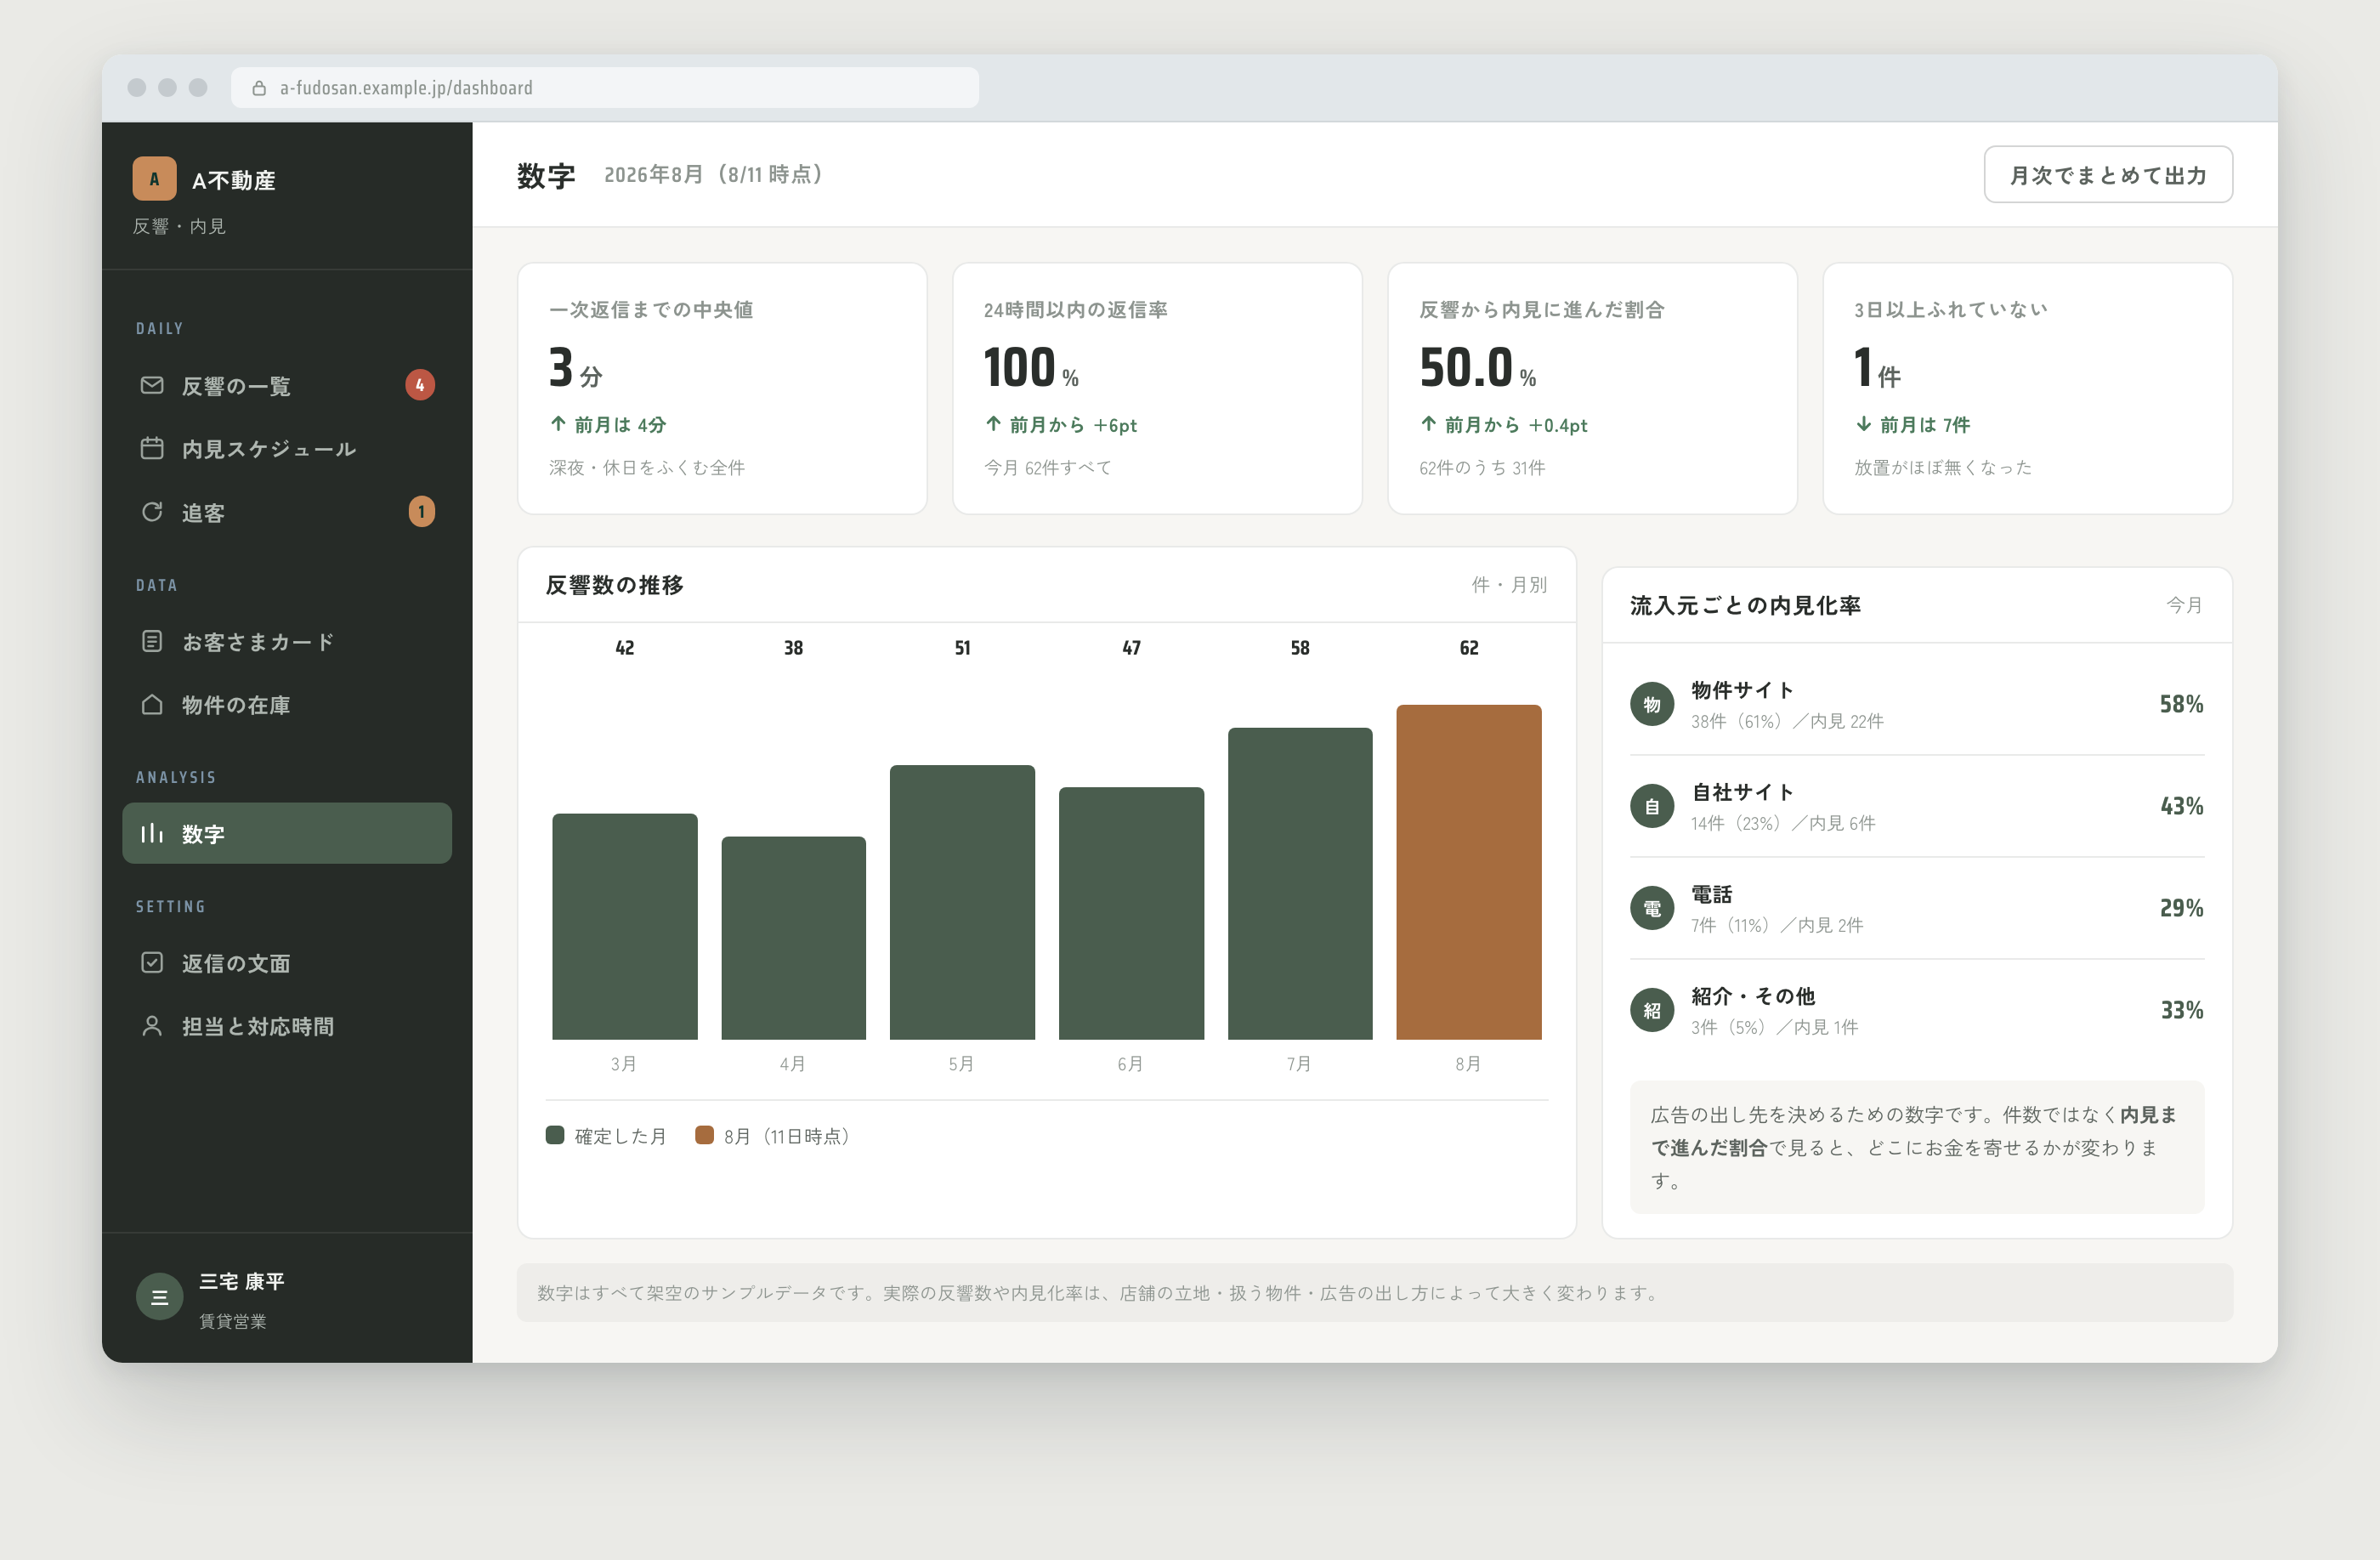Click the 物件の在庫 house icon
The width and height of the screenshot is (2380, 1560).
tap(152, 705)
